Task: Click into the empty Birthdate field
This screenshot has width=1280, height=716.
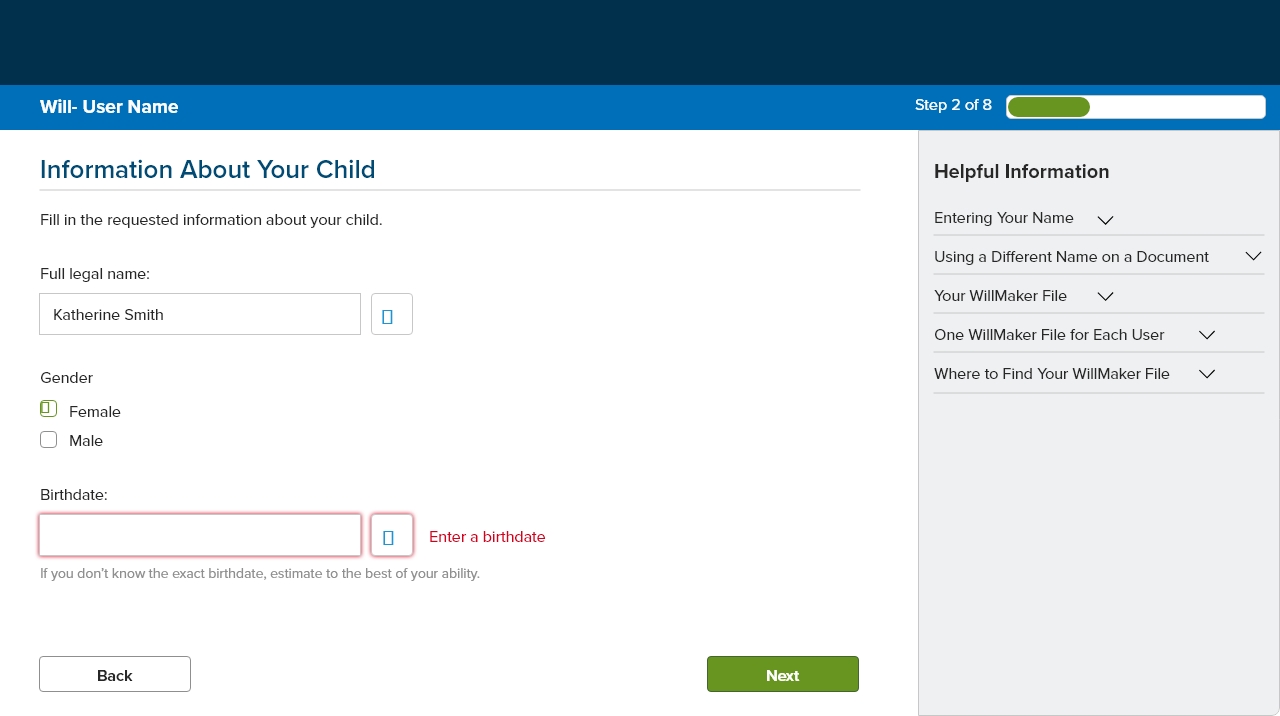Action: coord(200,535)
